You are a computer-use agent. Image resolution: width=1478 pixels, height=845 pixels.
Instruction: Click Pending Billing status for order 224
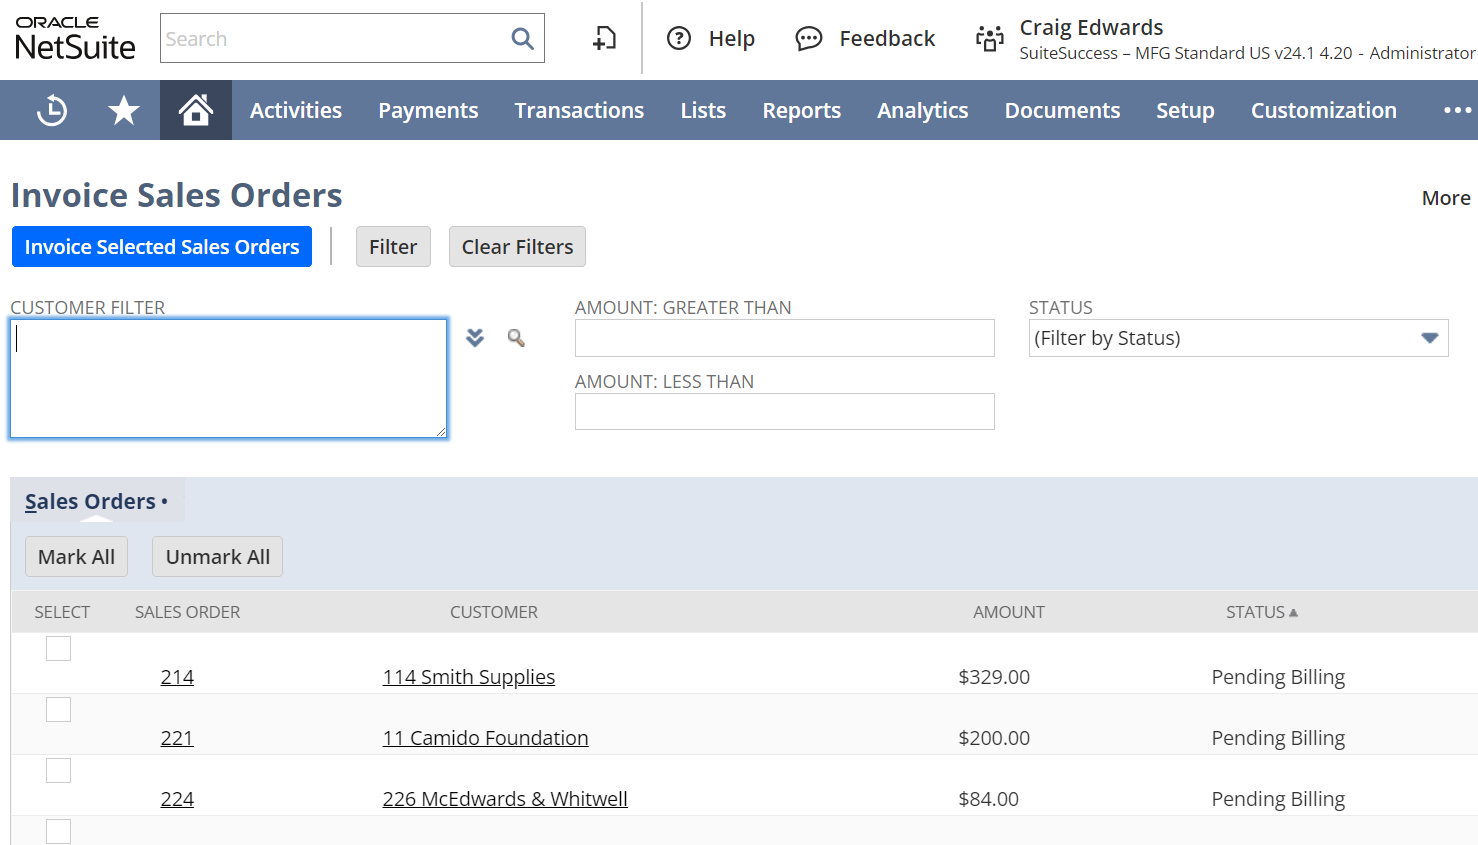[1278, 799]
